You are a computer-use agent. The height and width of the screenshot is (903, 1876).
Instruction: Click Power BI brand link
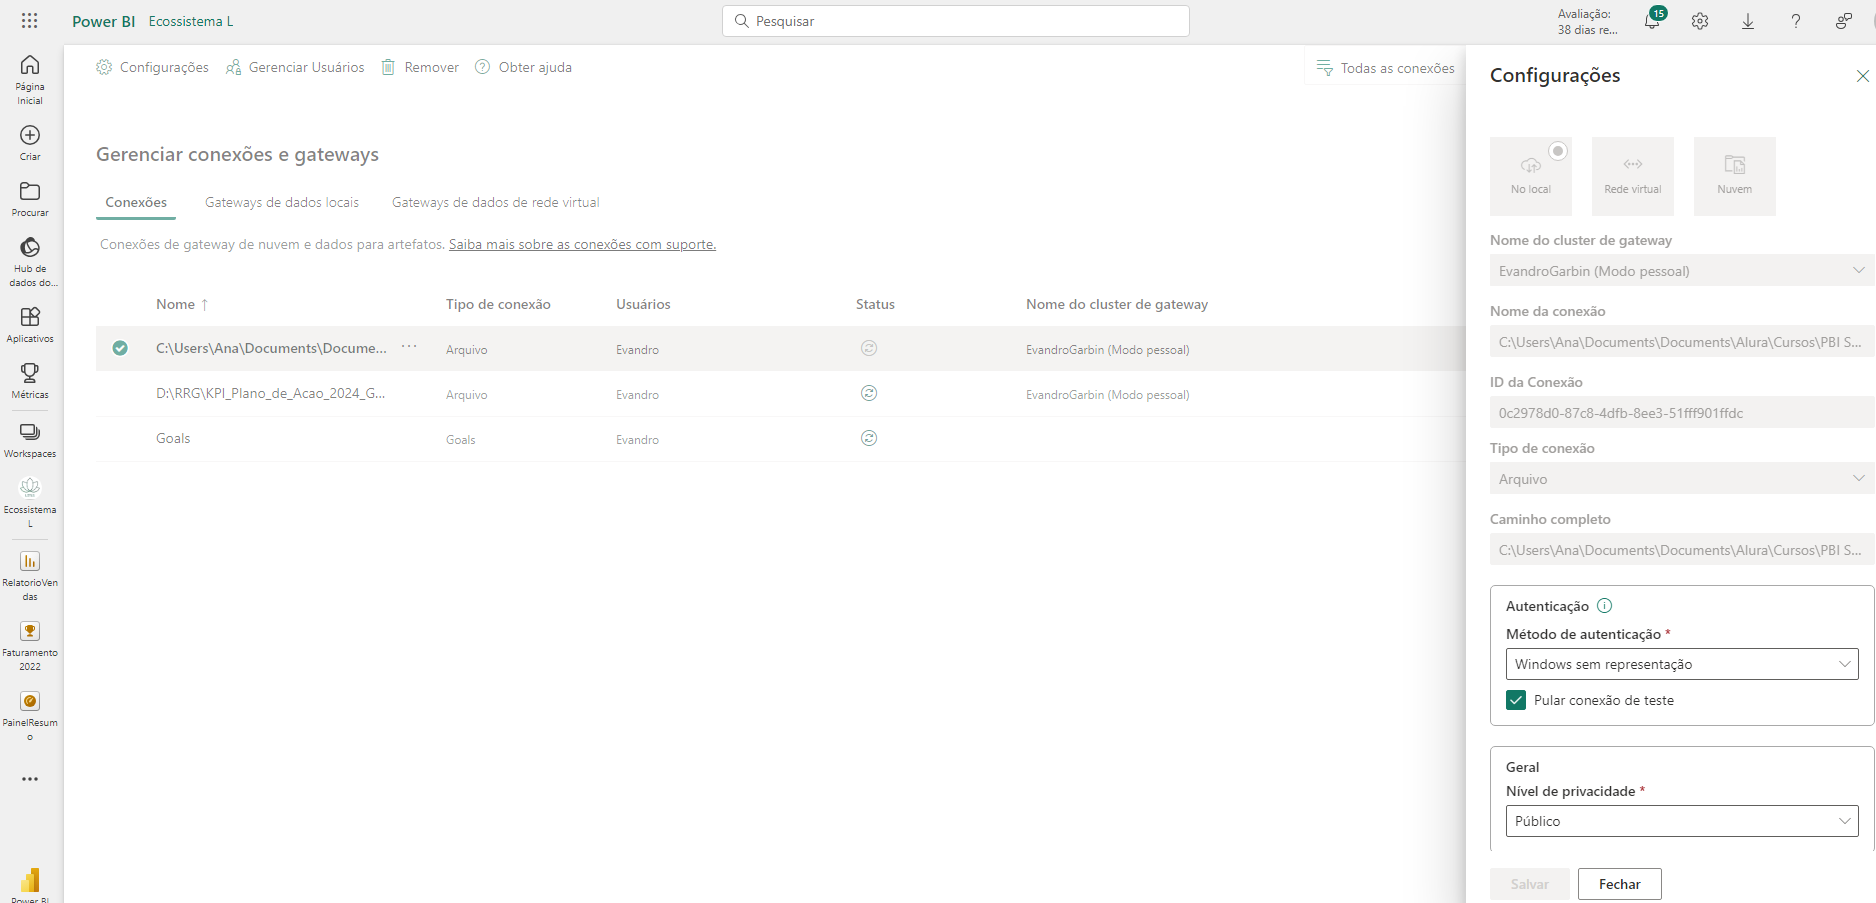point(103,21)
